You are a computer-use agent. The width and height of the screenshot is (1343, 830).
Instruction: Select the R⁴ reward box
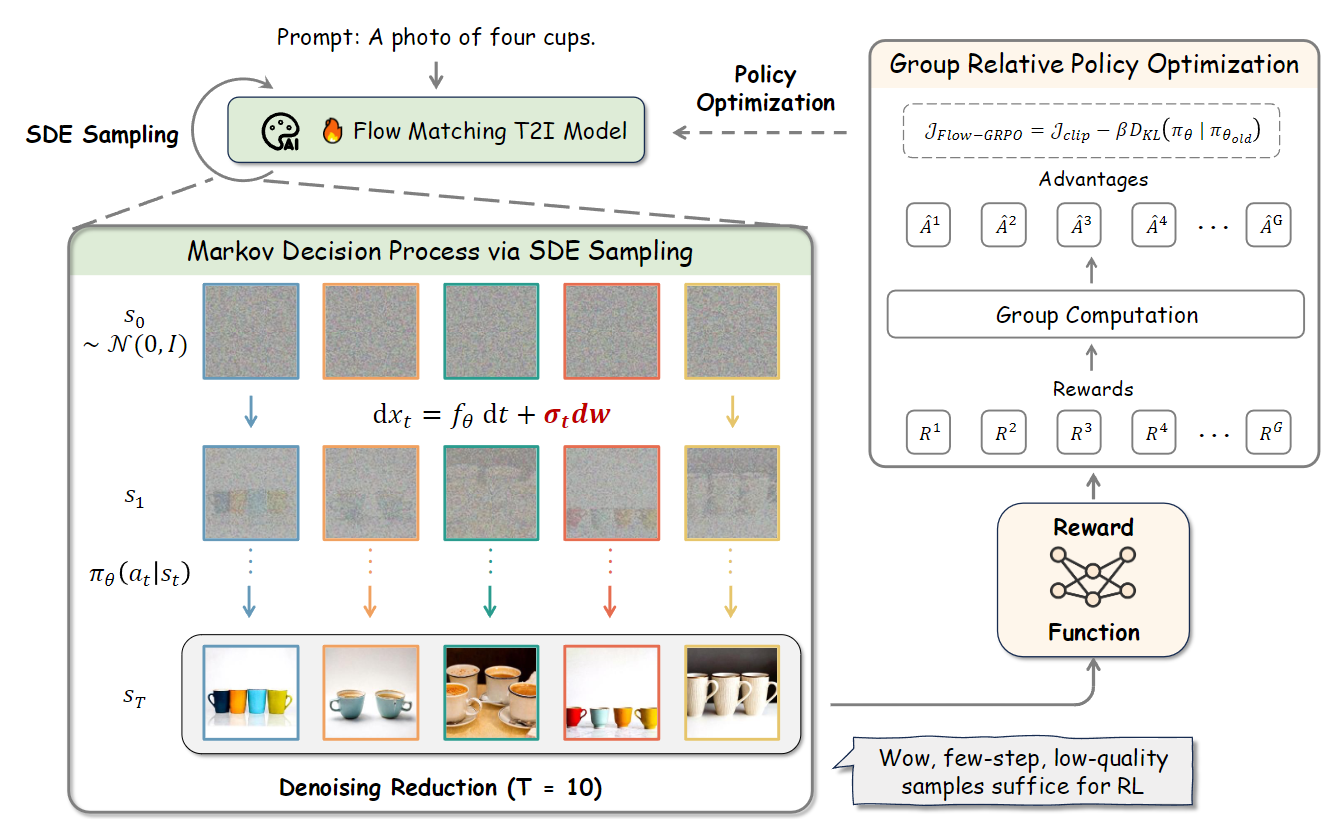click(x=1154, y=432)
